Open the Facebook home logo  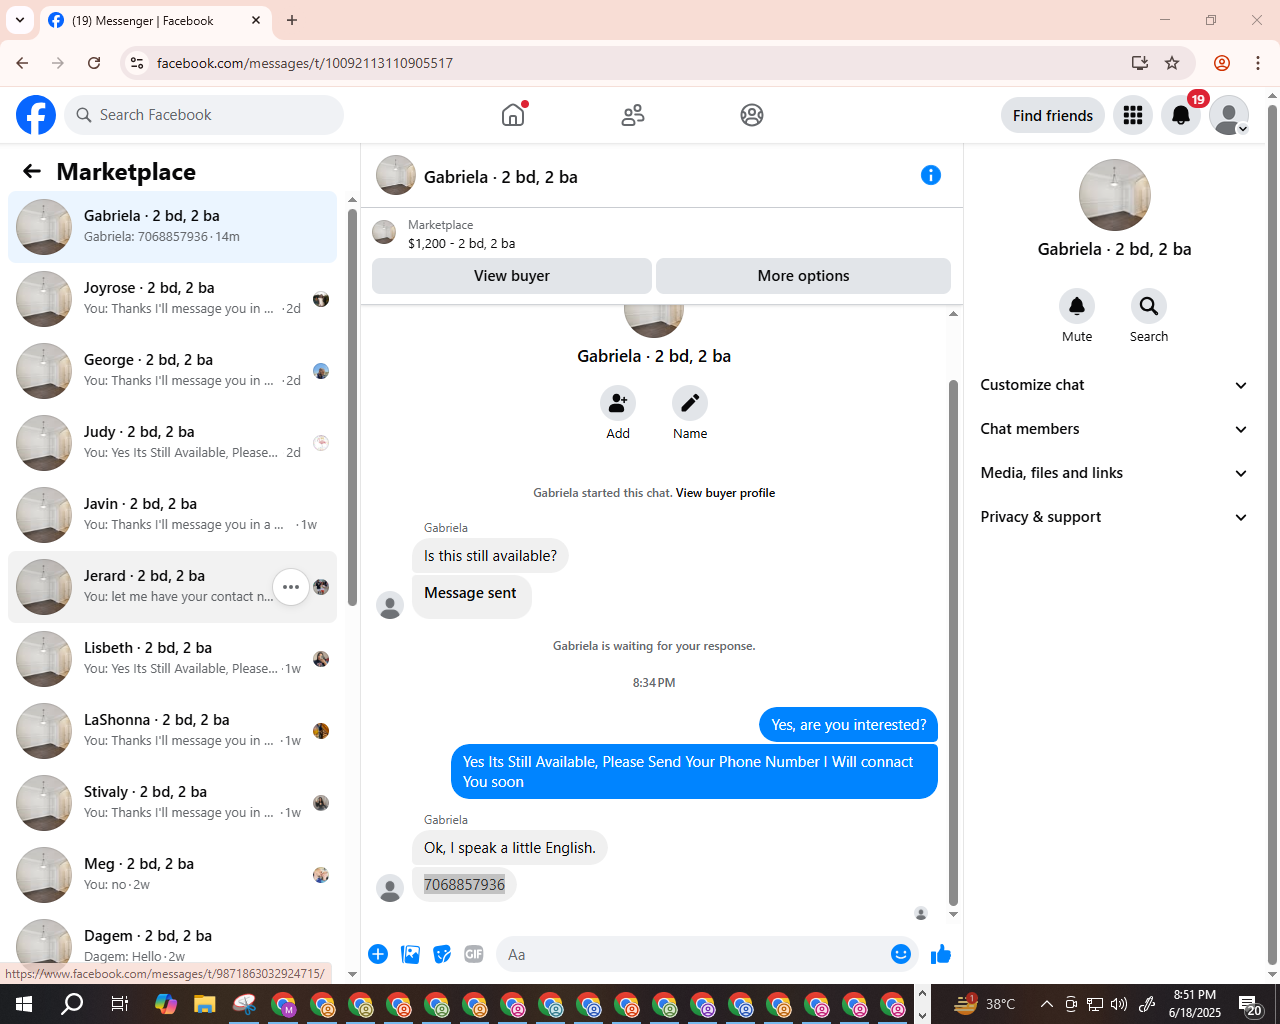(36, 115)
